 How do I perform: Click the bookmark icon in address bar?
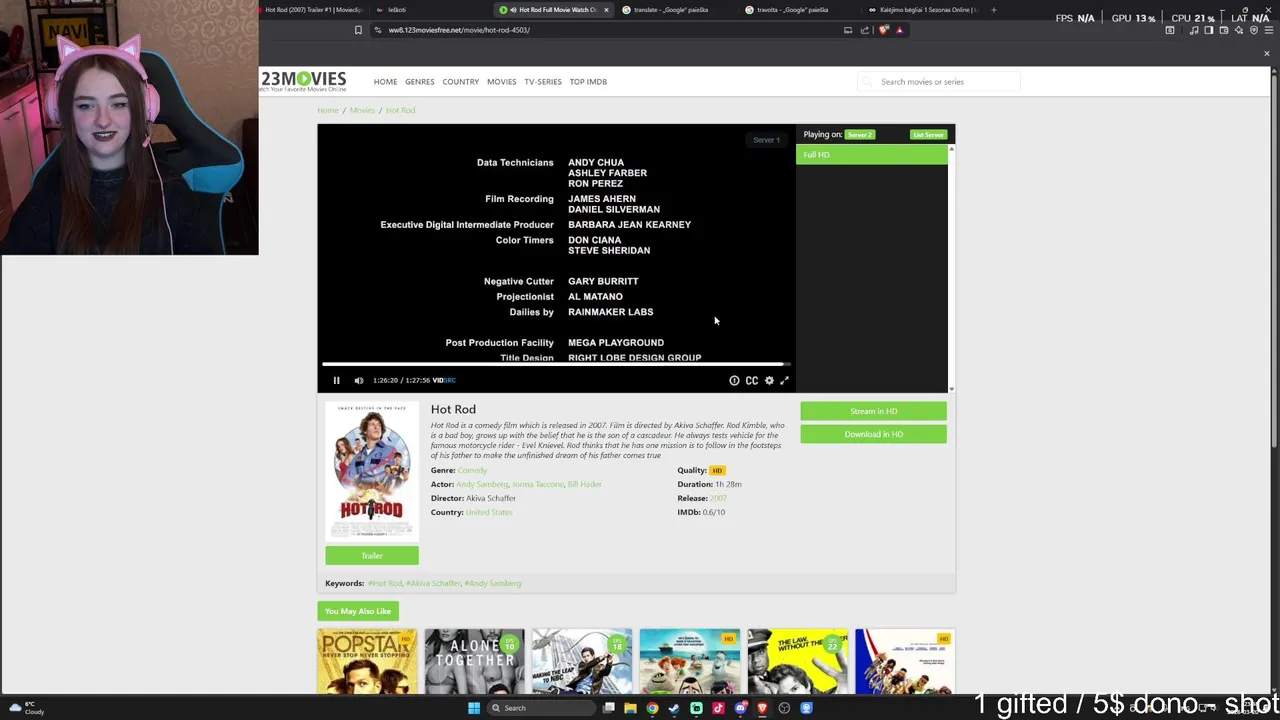coord(358,30)
